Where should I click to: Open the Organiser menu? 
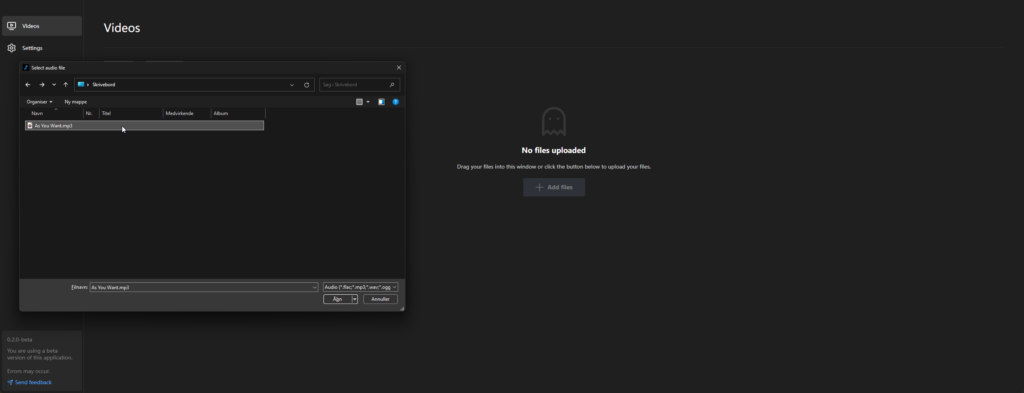click(x=39, y=102)
